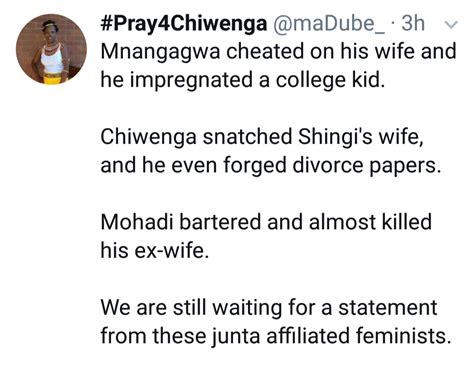474x376 pixels.
Task: Click the line 'Mnangagwa cheated on his wife and'
Action: (278, 52)
